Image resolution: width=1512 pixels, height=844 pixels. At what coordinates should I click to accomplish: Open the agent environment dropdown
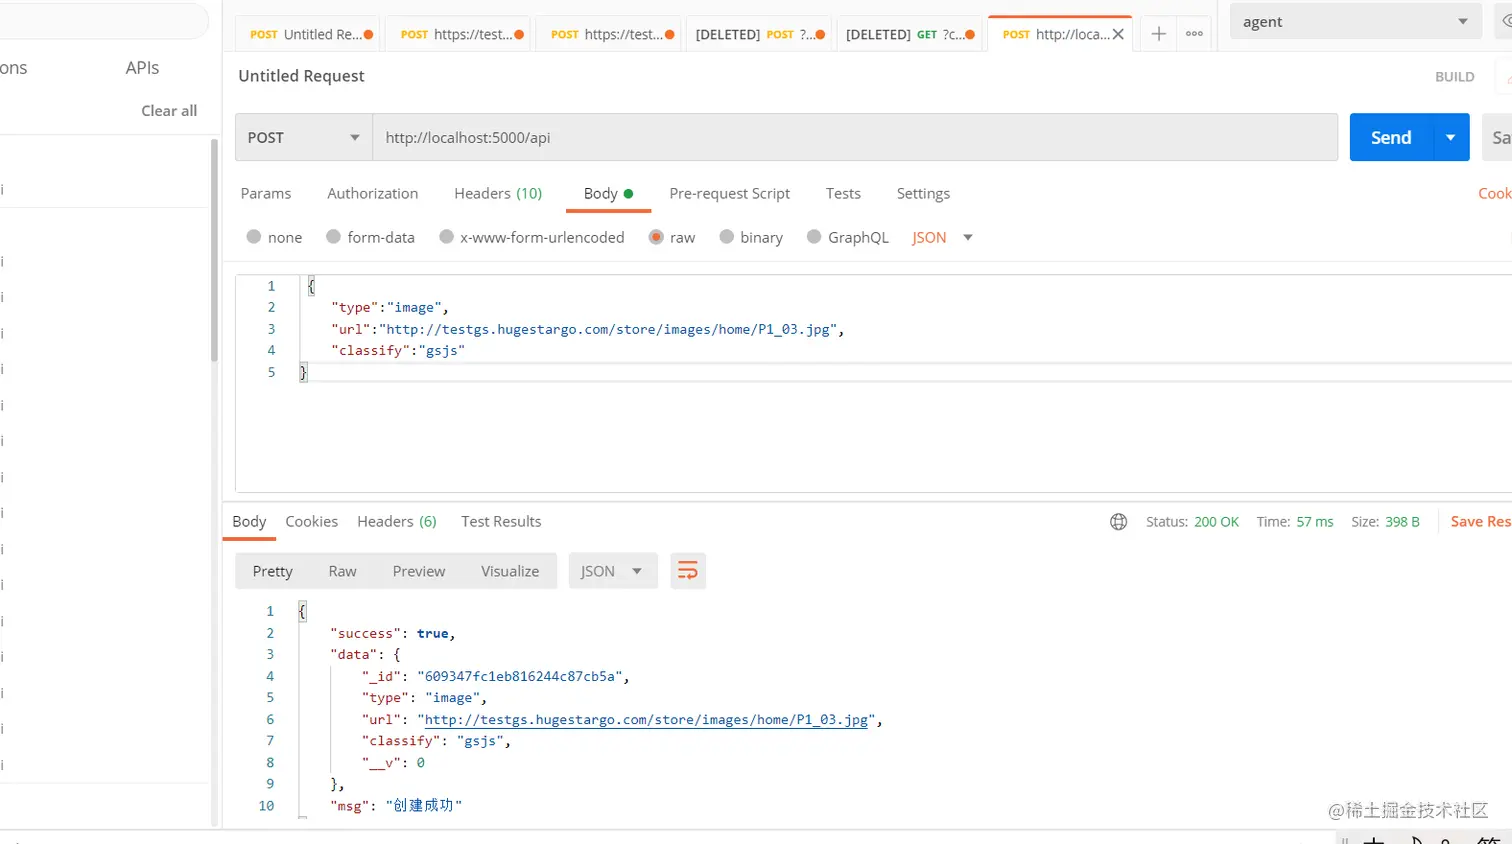coord(1354,22)
